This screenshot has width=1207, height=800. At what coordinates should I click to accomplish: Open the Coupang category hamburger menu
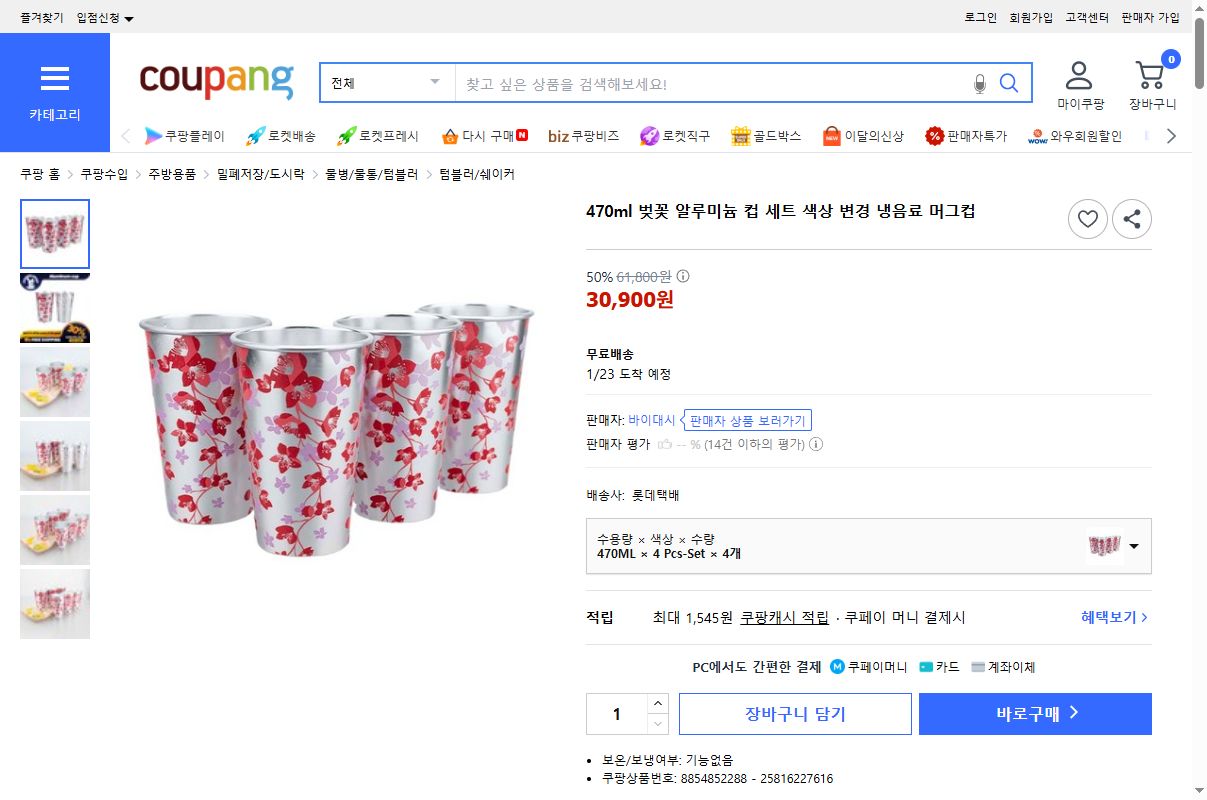point(55,80)
